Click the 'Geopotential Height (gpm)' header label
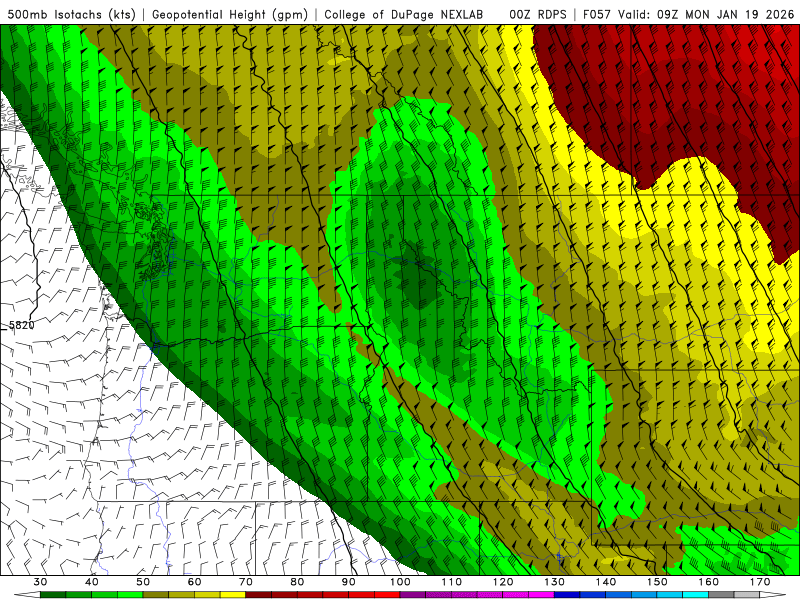This screenshot has width=800, height=600. [x=230, y=14]
